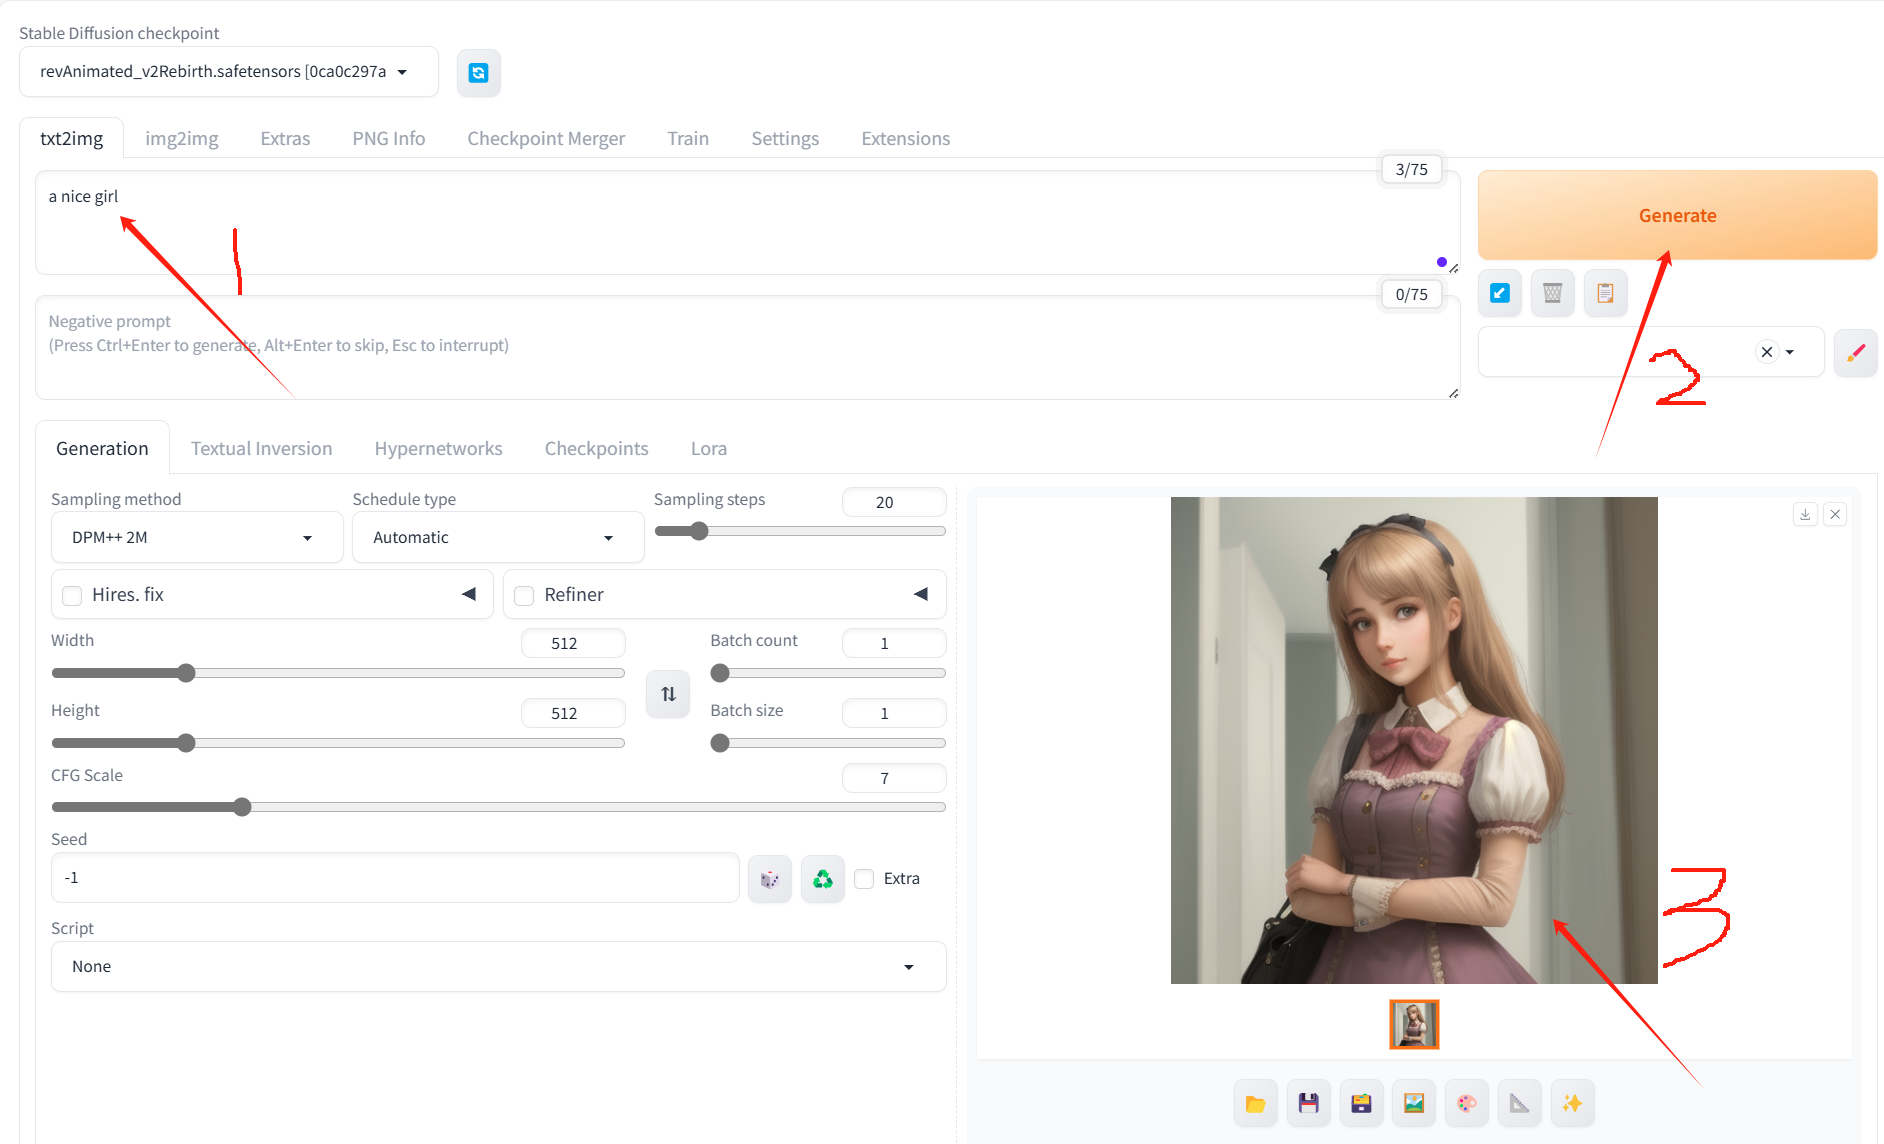Screen dimensions: 1884x1144
Task: Expand the Hires. fix section triangle
Action: point(468,594)
